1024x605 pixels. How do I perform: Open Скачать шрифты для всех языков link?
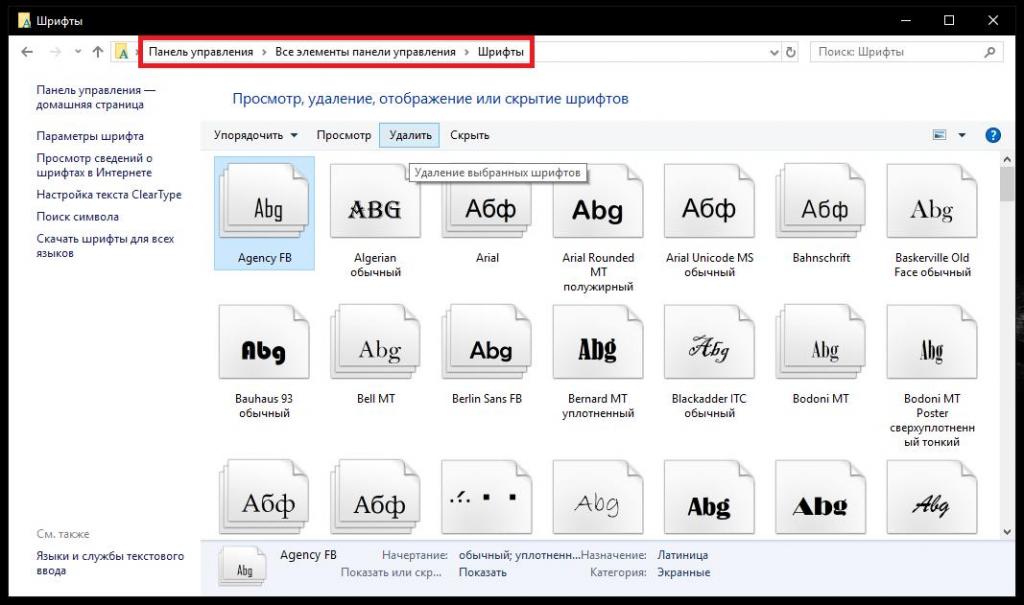tap(105, 246)
